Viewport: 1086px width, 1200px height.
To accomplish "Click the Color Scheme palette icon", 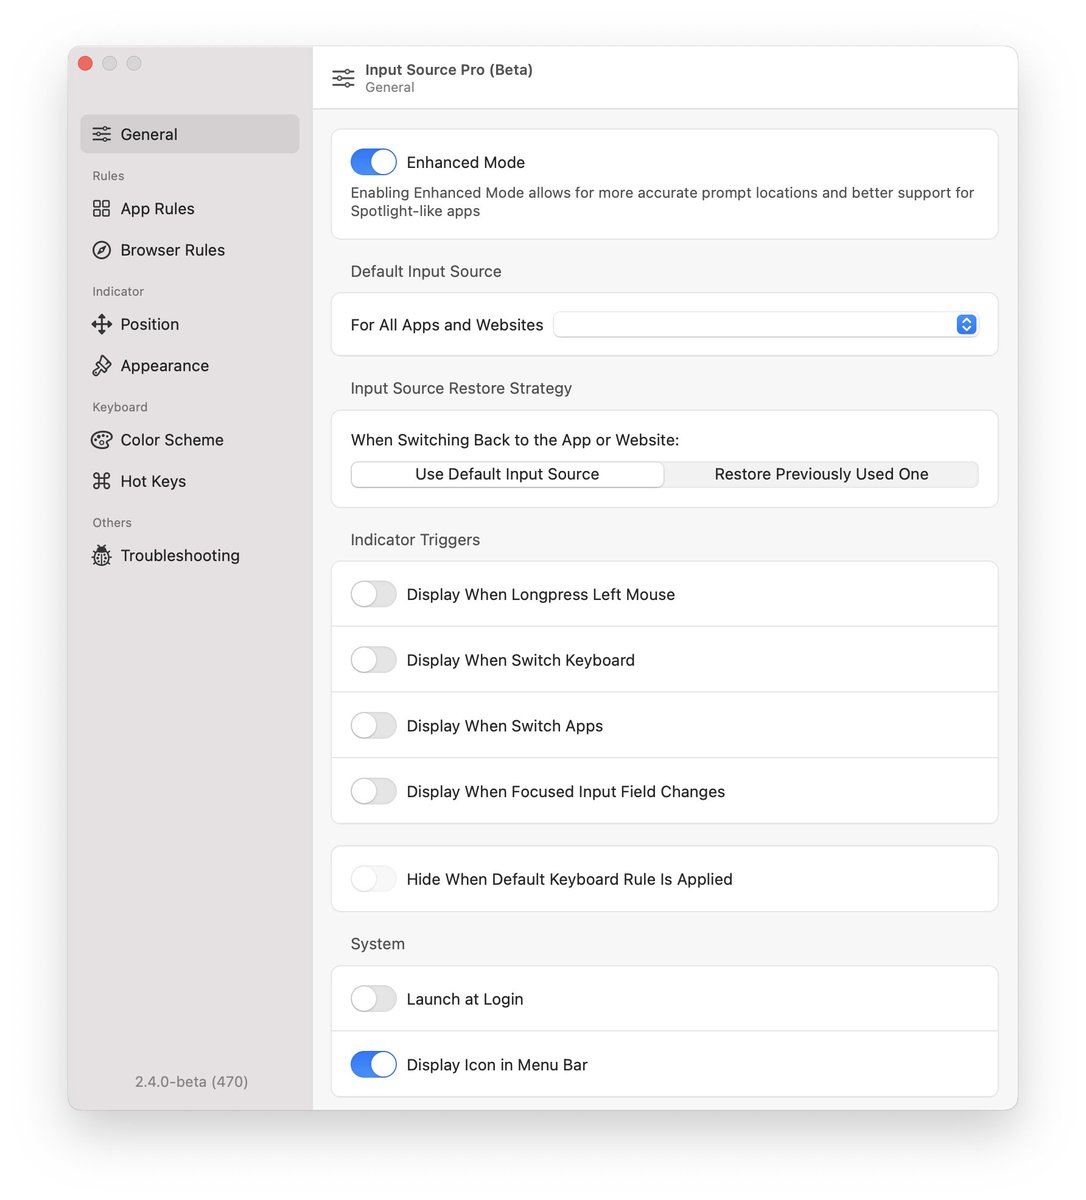I will (102, 440).
